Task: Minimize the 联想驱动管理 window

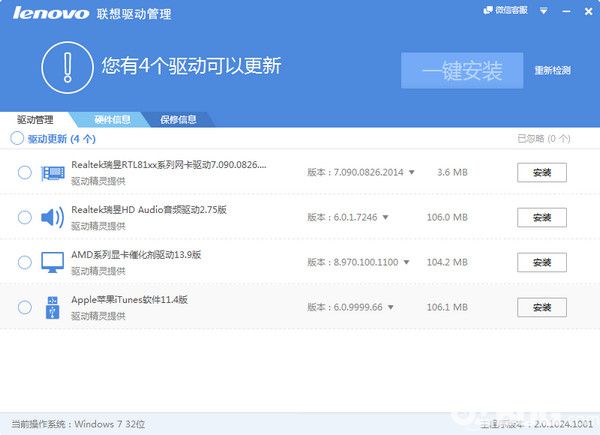Action: [x=566, y=11]
